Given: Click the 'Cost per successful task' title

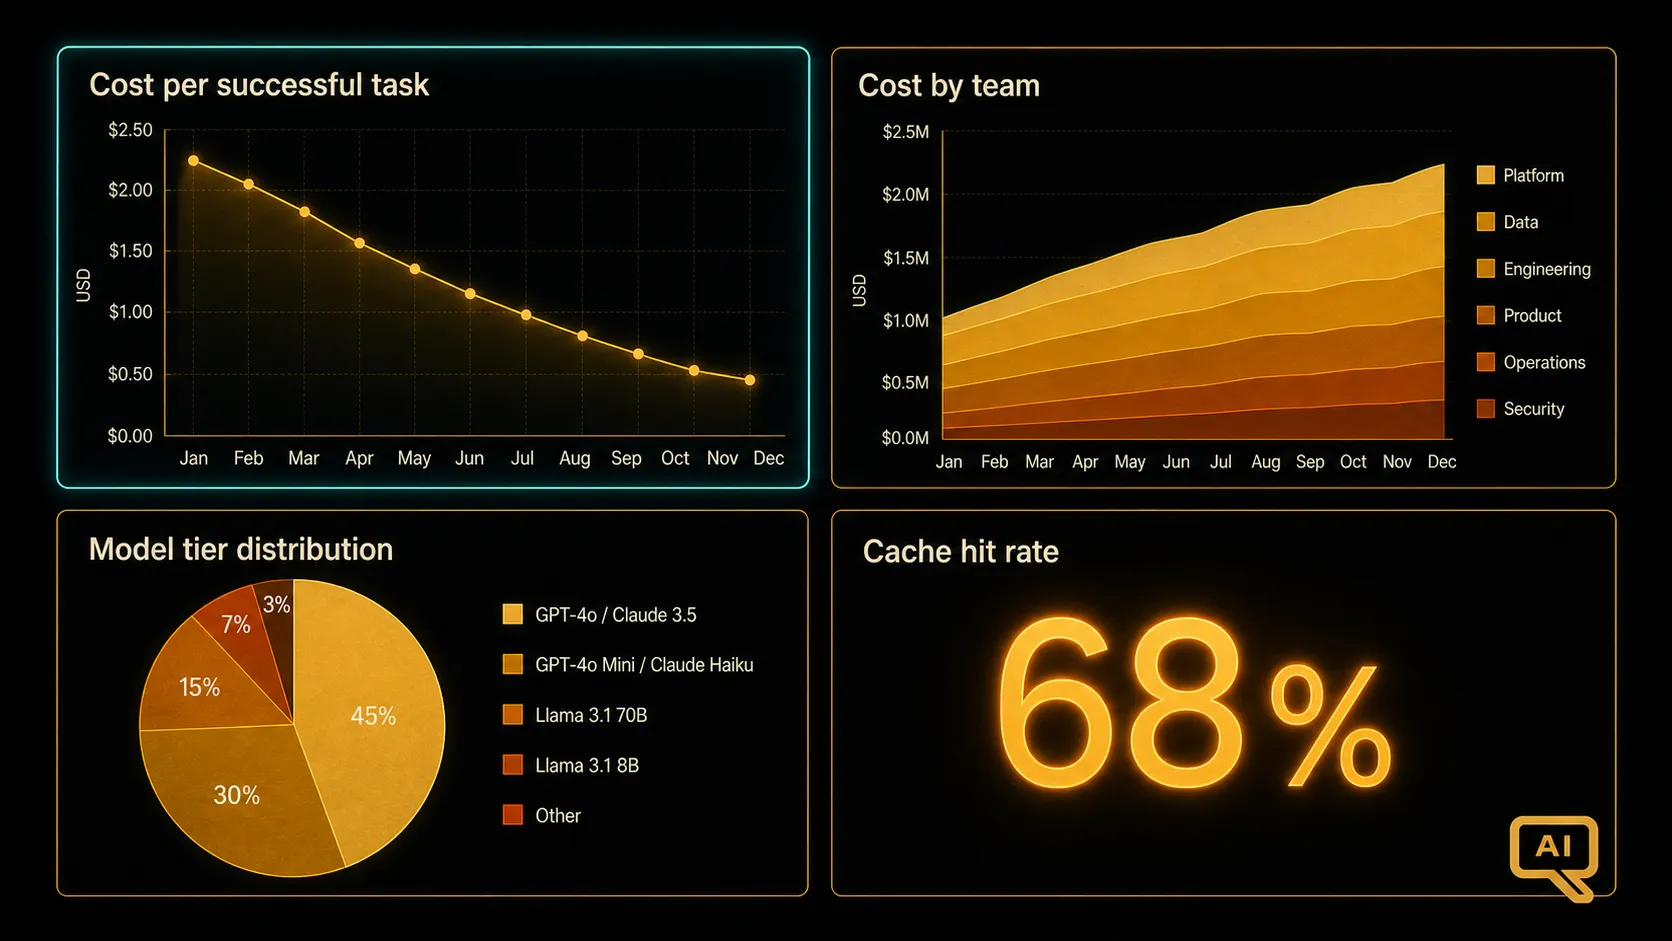Looking at the screenshot, I should [259, 85].
